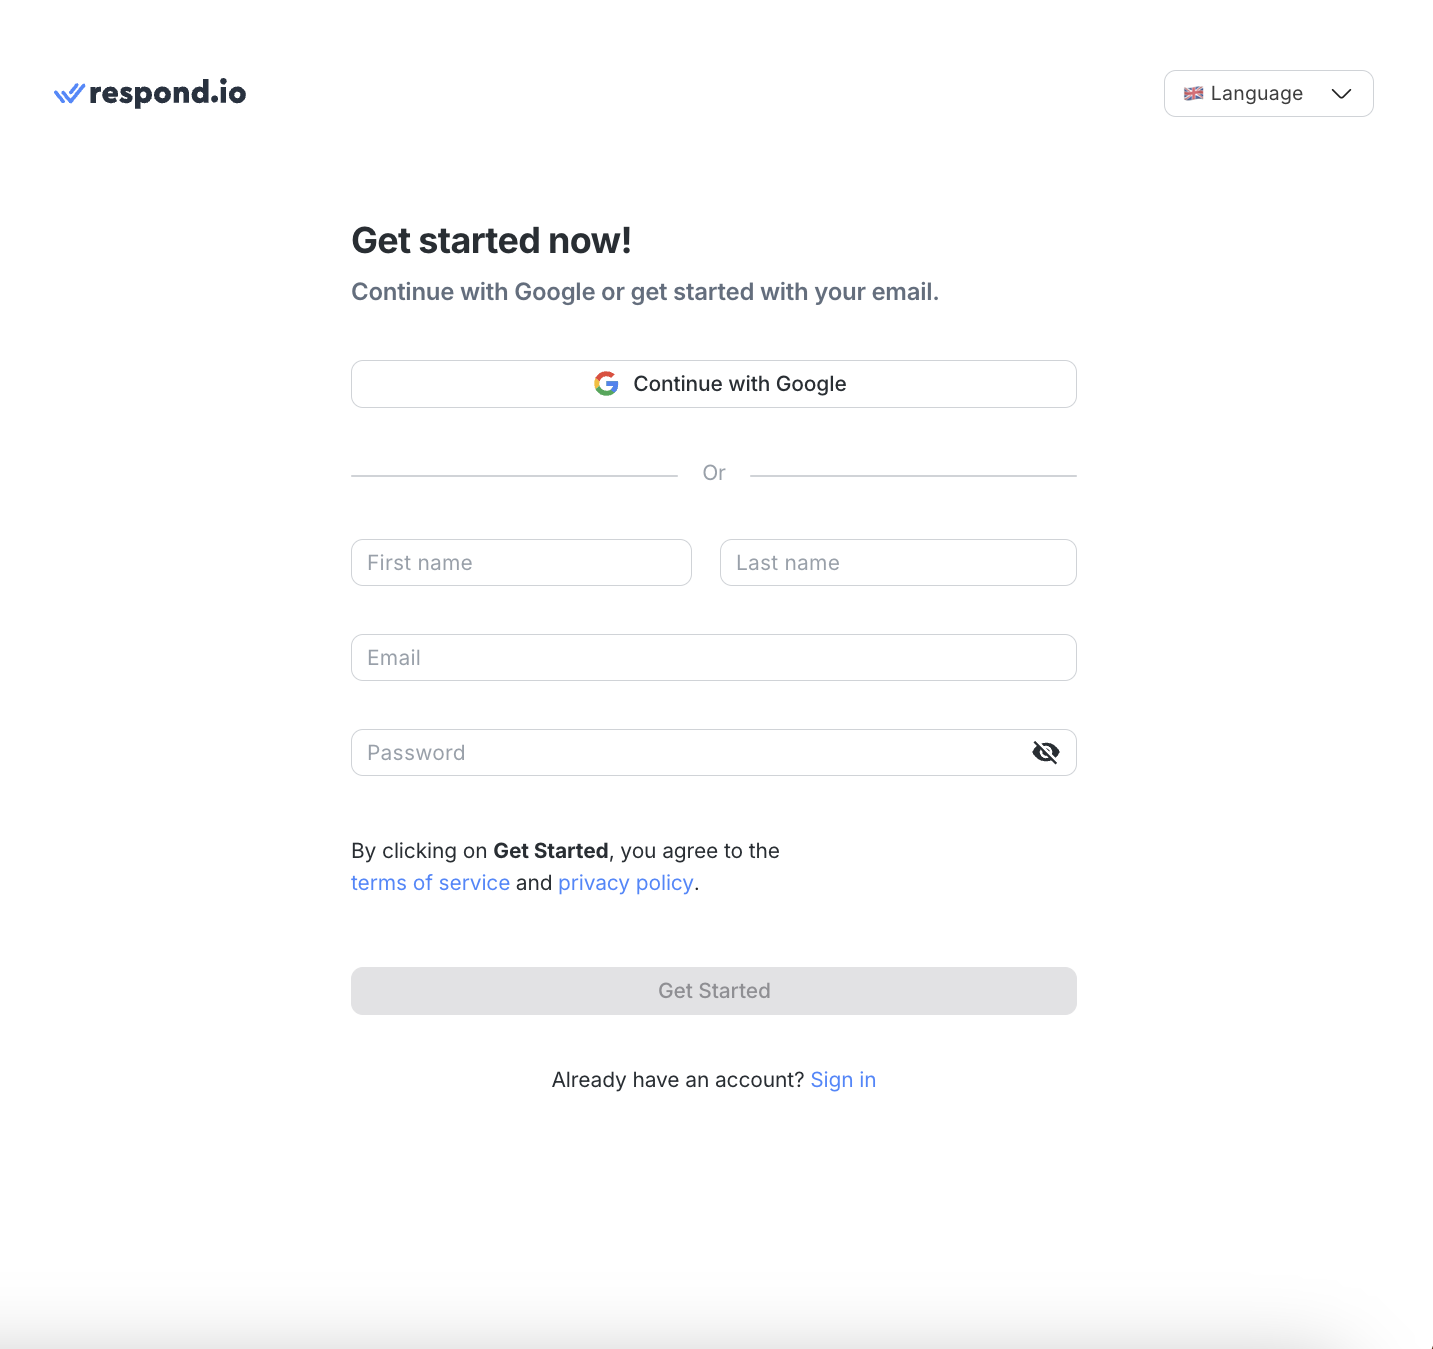
Task: Focus the First name field
Action: pos(521,563)
